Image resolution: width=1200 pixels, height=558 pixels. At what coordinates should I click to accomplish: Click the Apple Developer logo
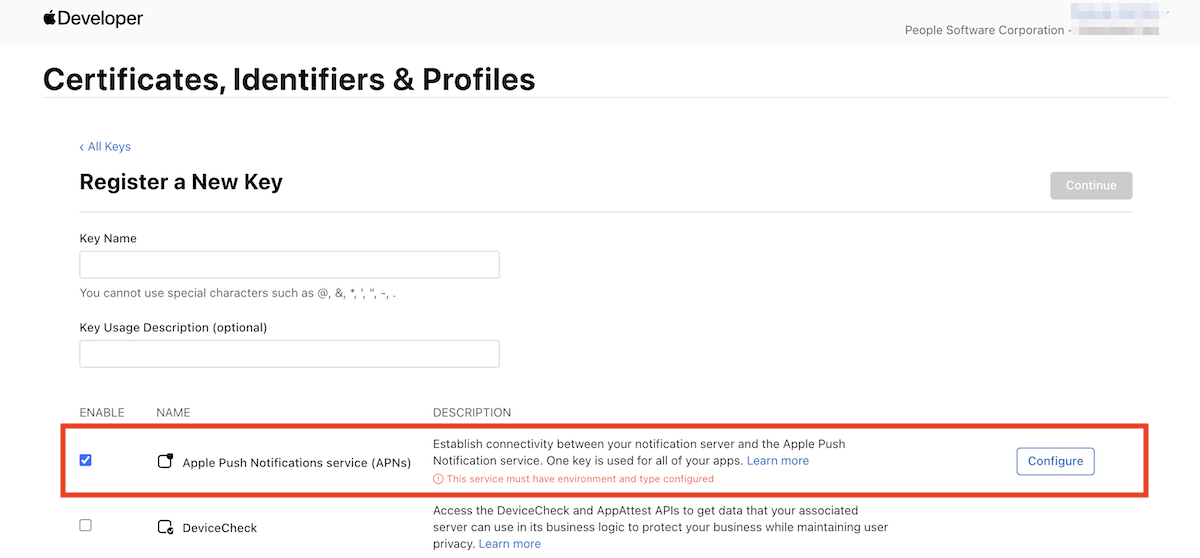pyautogui.click(x=93, y=19)
